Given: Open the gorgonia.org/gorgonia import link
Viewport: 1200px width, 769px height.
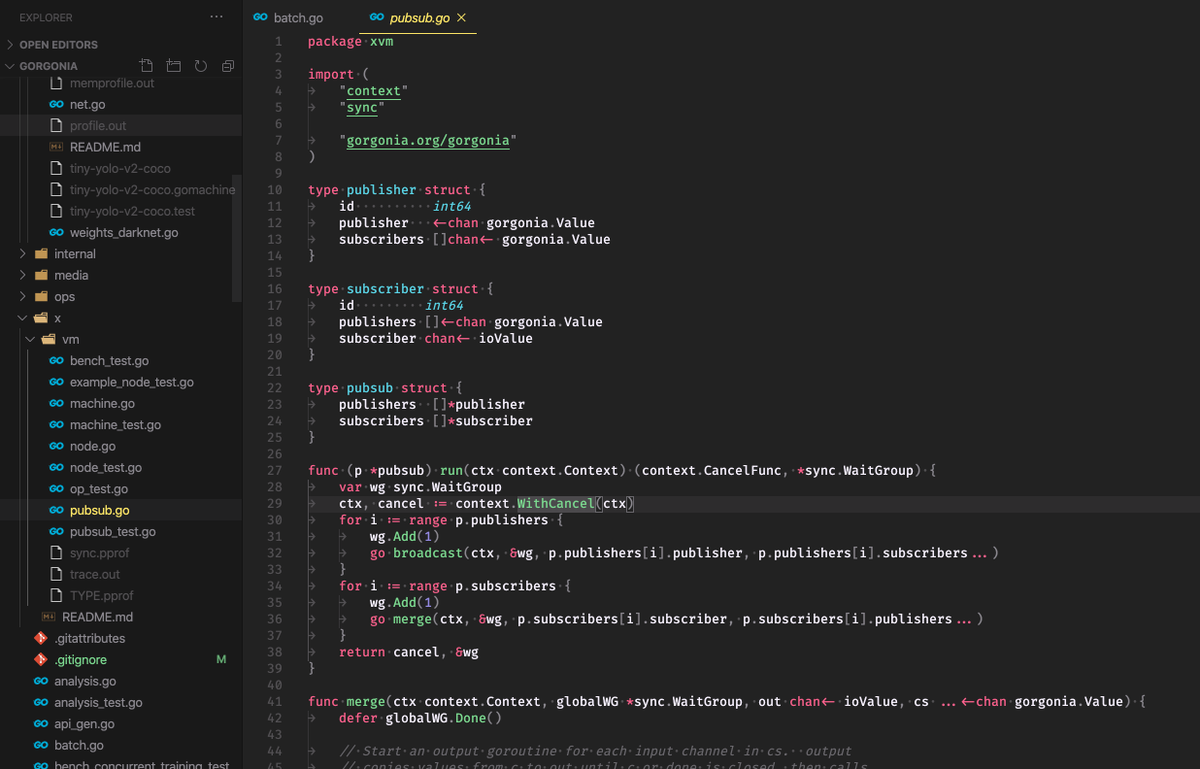Looking at the screenshot, I should tap(428, 140).
